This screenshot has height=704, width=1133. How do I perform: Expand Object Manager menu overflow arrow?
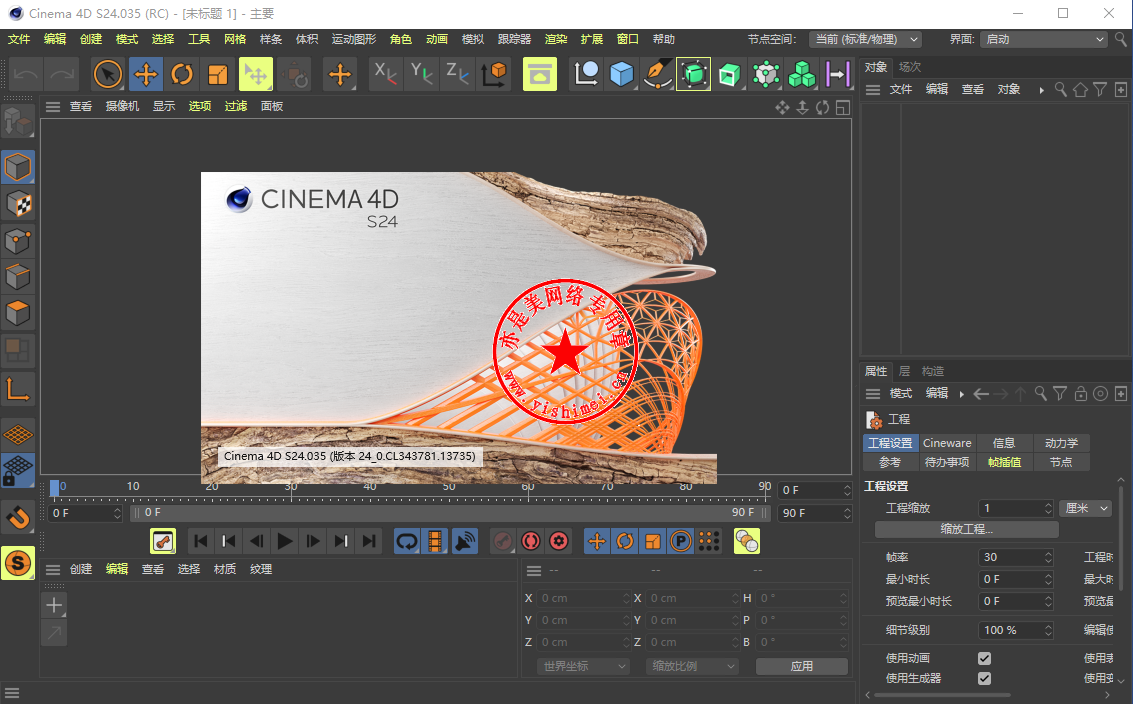[x=1041, y=90]
